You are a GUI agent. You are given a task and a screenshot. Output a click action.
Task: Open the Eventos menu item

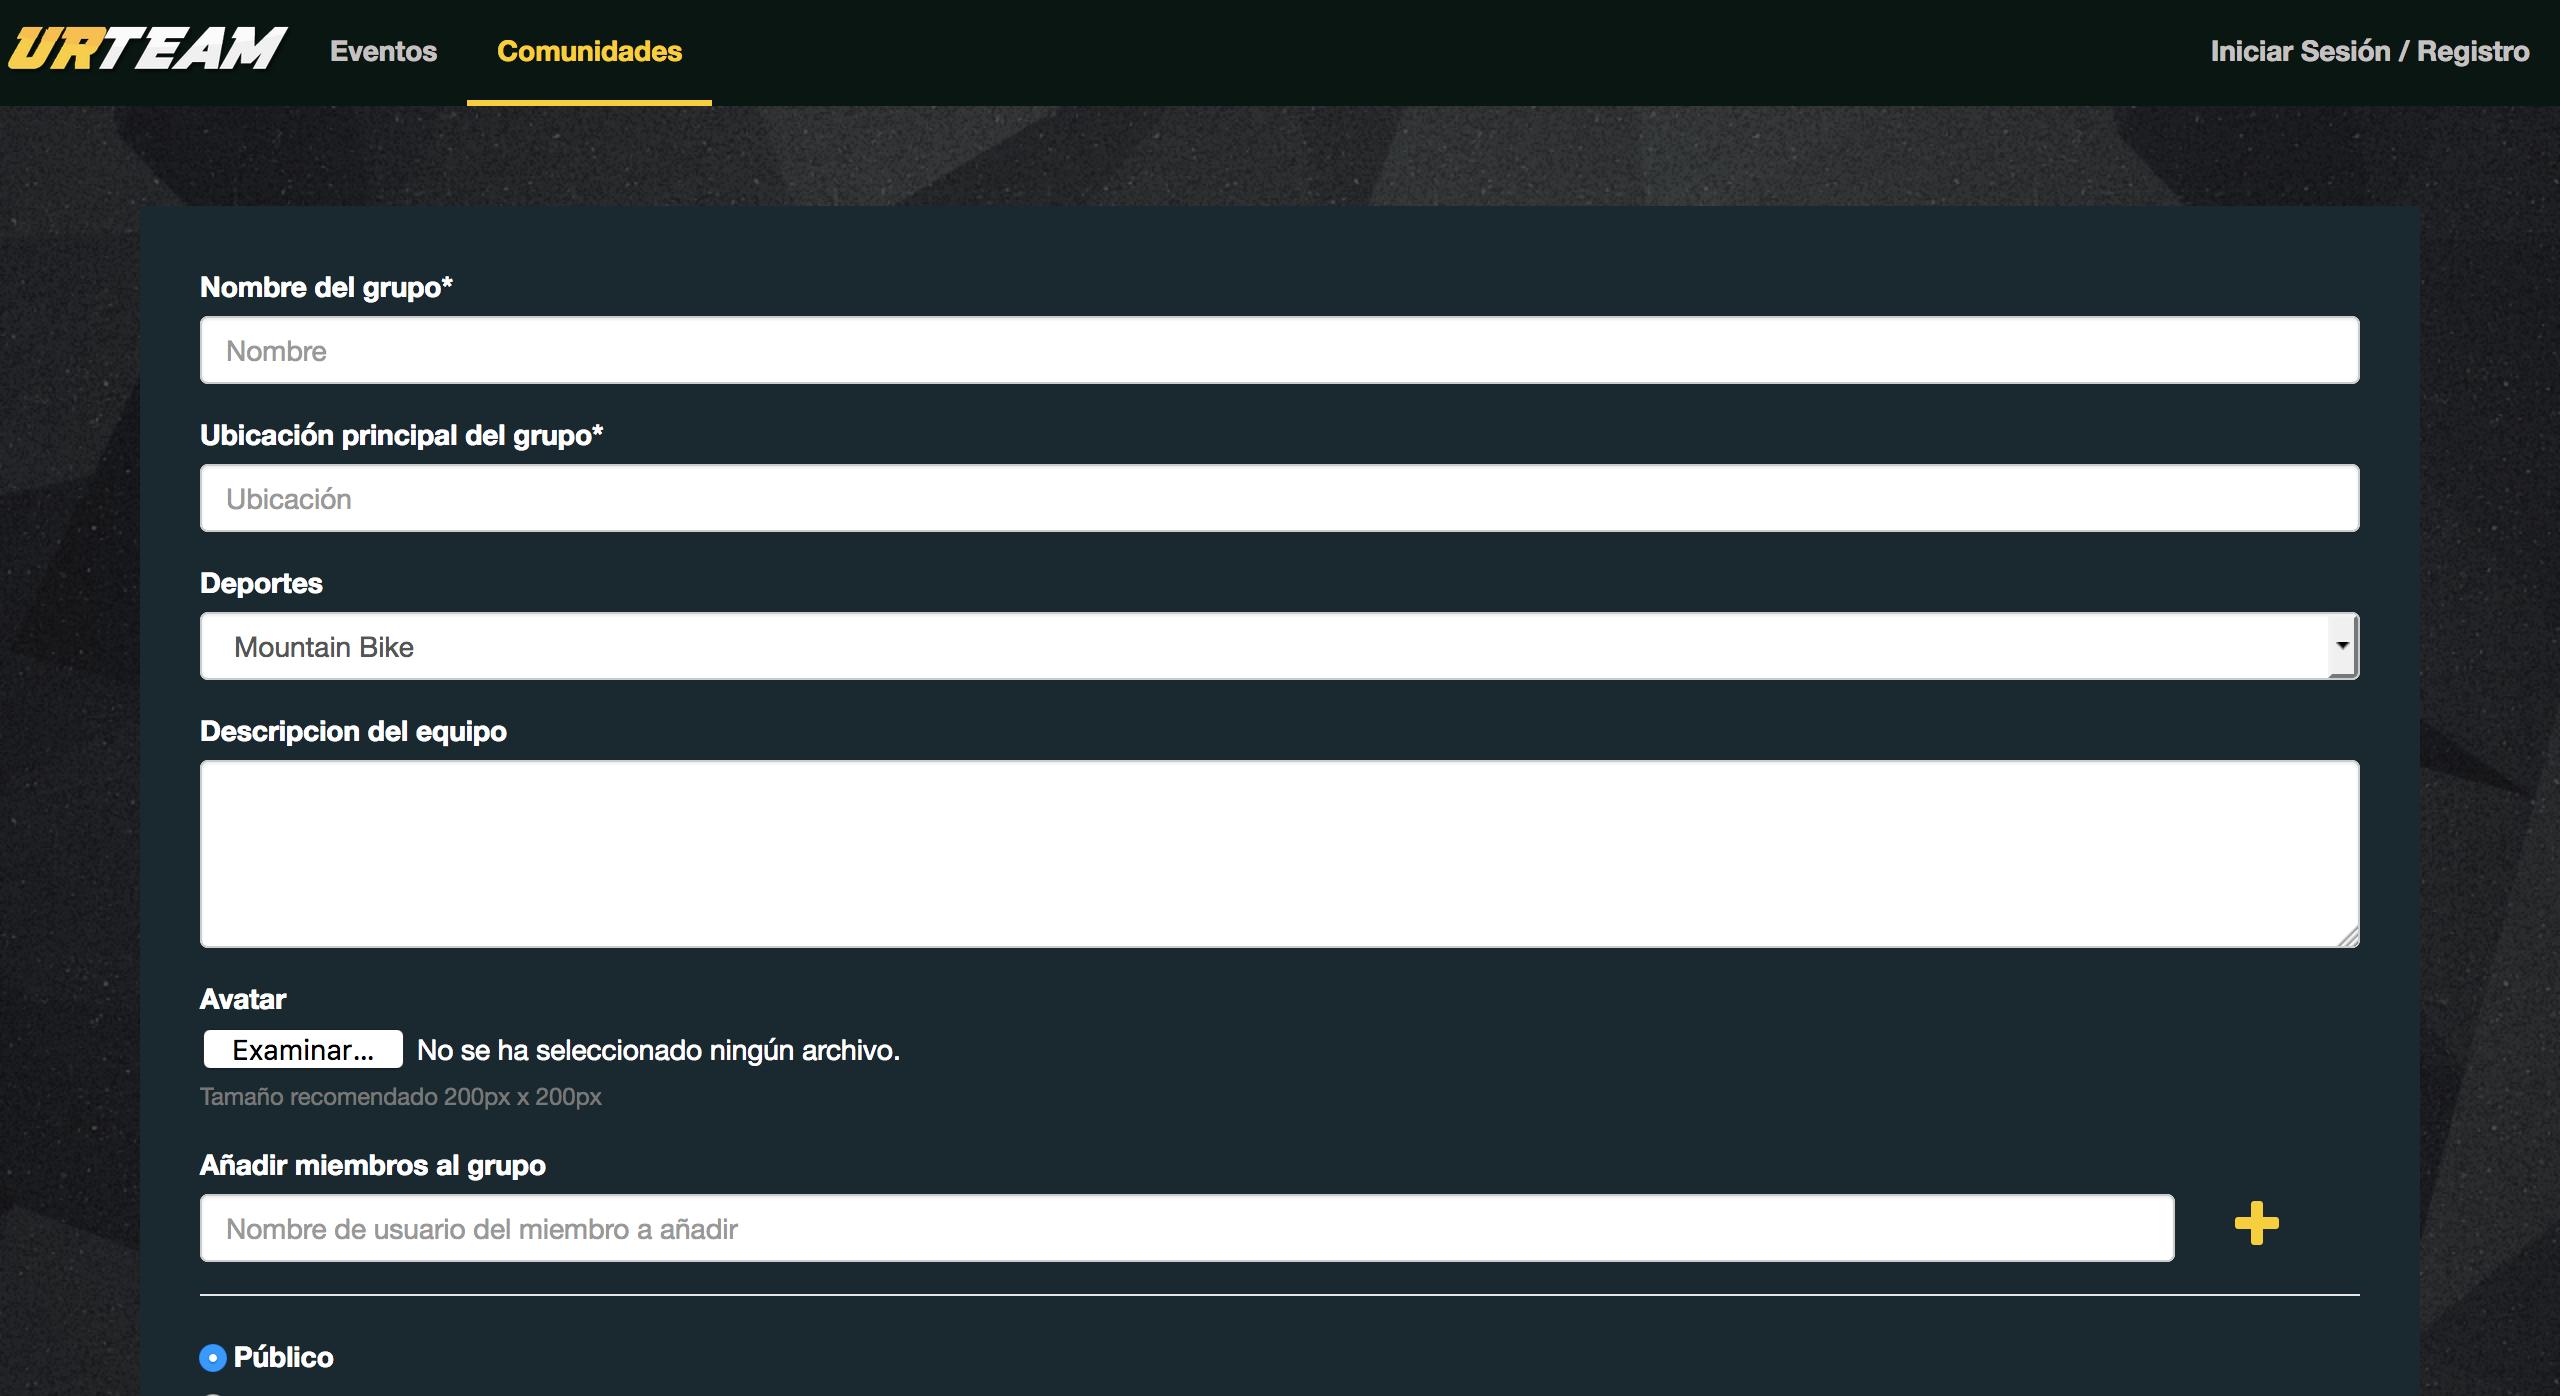click(383, 51)
